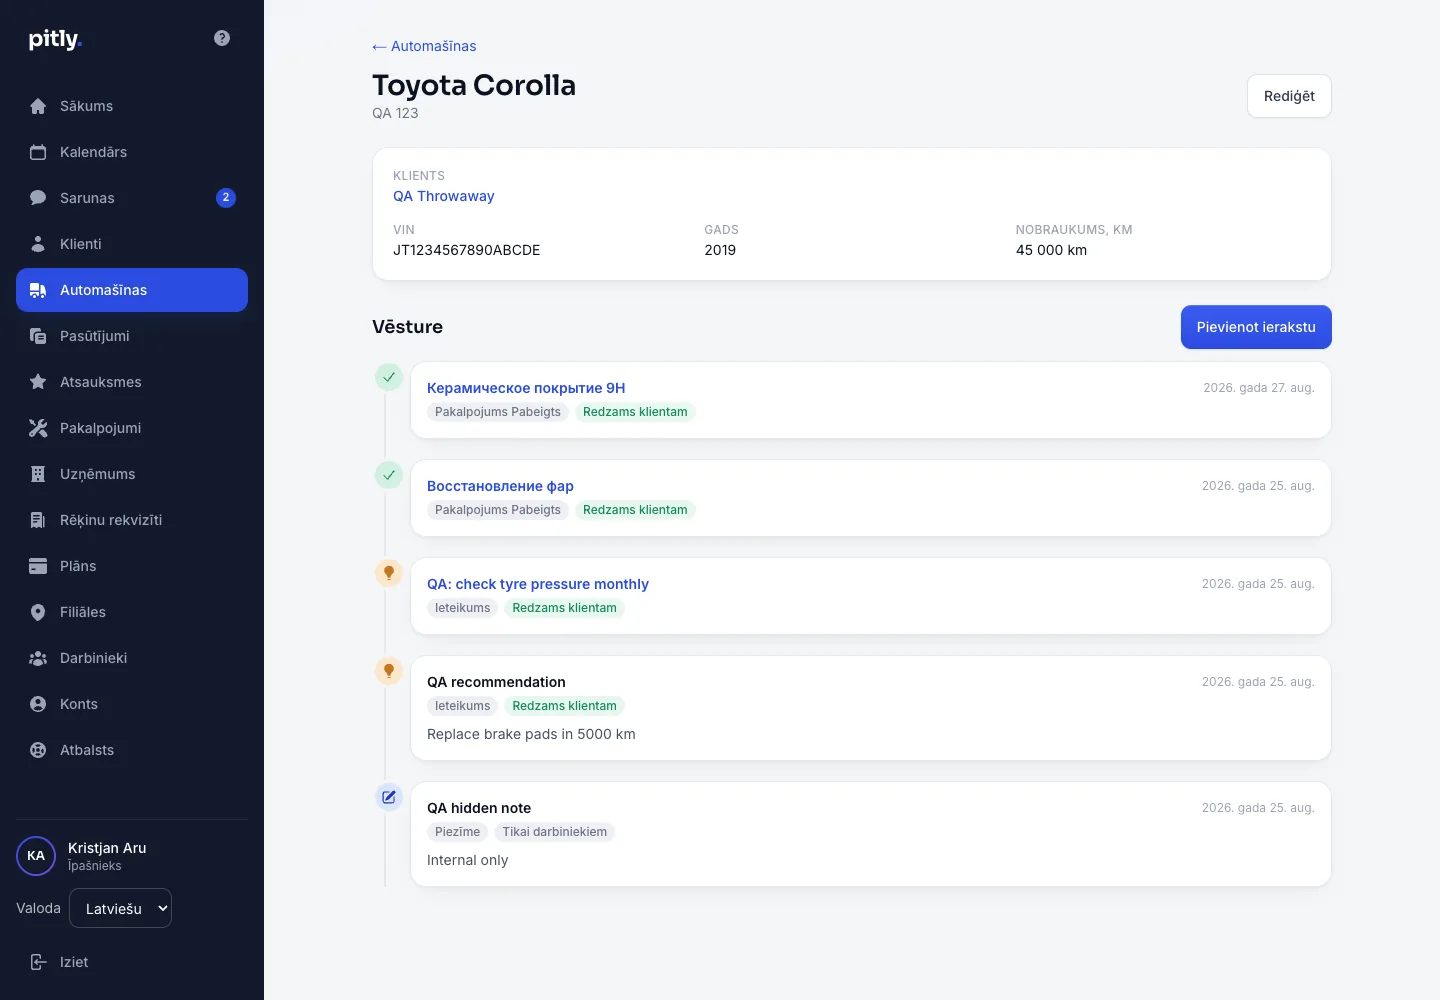Click the Sākums home icon
This screenshot has height=1000, width=1440.
tap(38, 106)
